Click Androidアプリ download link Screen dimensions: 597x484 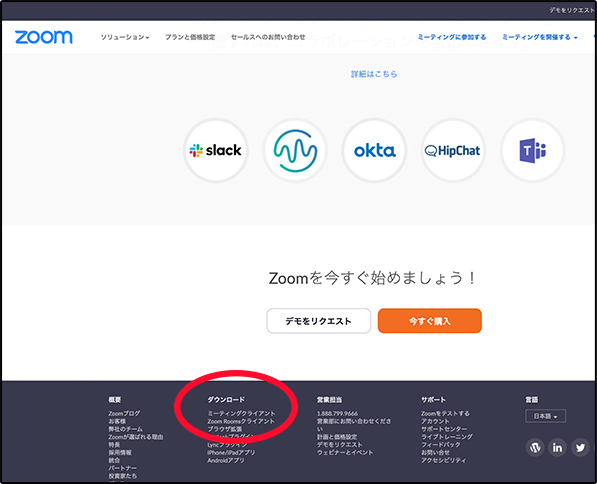(226, 460)
